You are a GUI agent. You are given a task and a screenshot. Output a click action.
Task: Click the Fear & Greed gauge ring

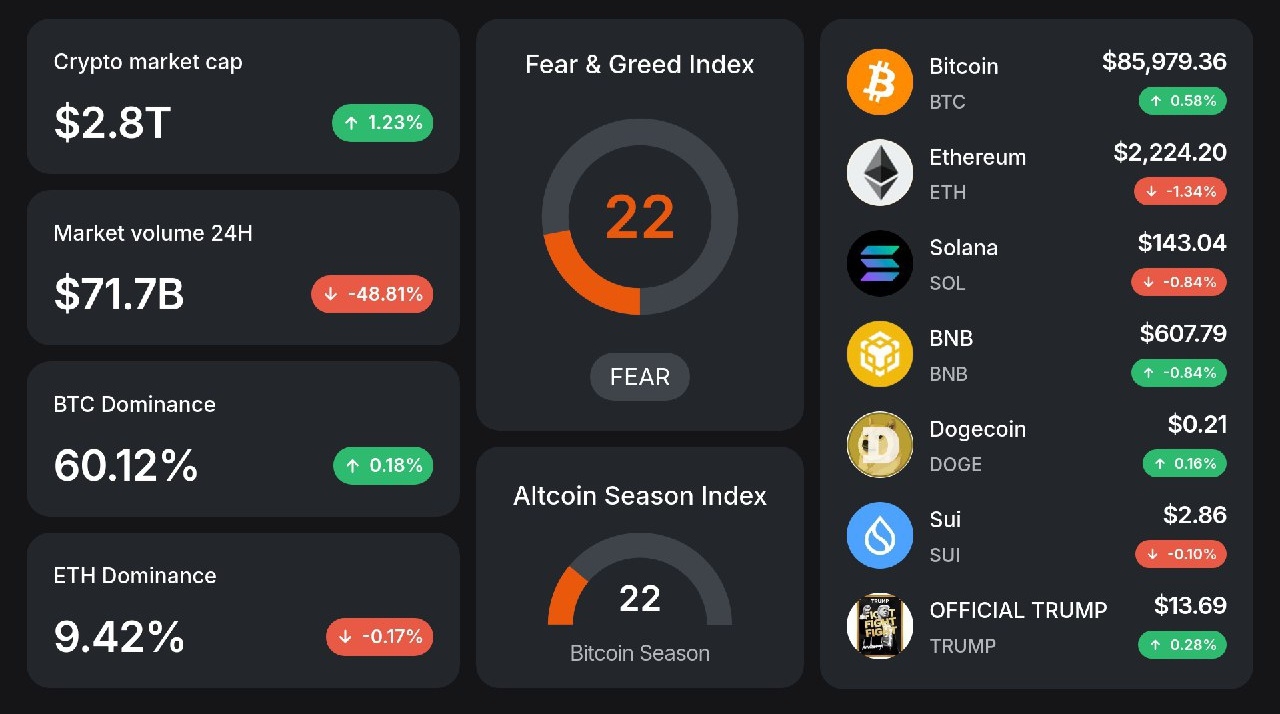click(640, 217)
